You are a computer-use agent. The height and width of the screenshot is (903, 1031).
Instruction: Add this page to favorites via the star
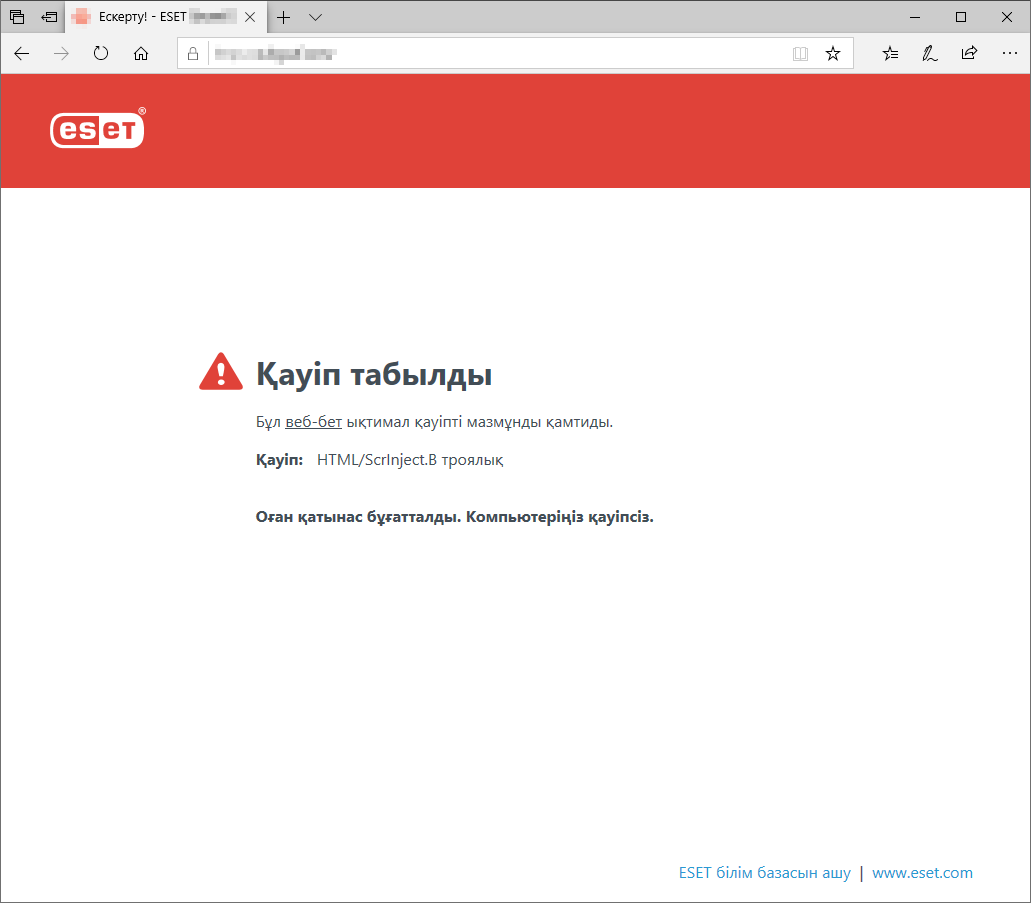click(833, 53)
